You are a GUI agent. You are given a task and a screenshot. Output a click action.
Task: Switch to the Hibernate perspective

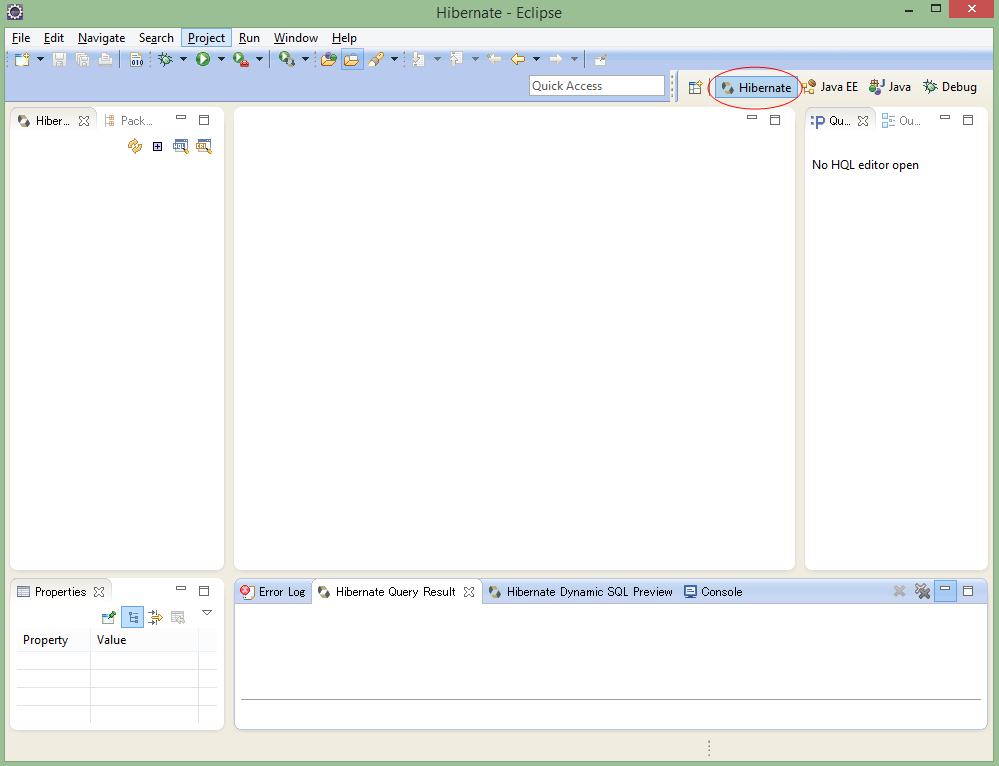click(756, 87)
